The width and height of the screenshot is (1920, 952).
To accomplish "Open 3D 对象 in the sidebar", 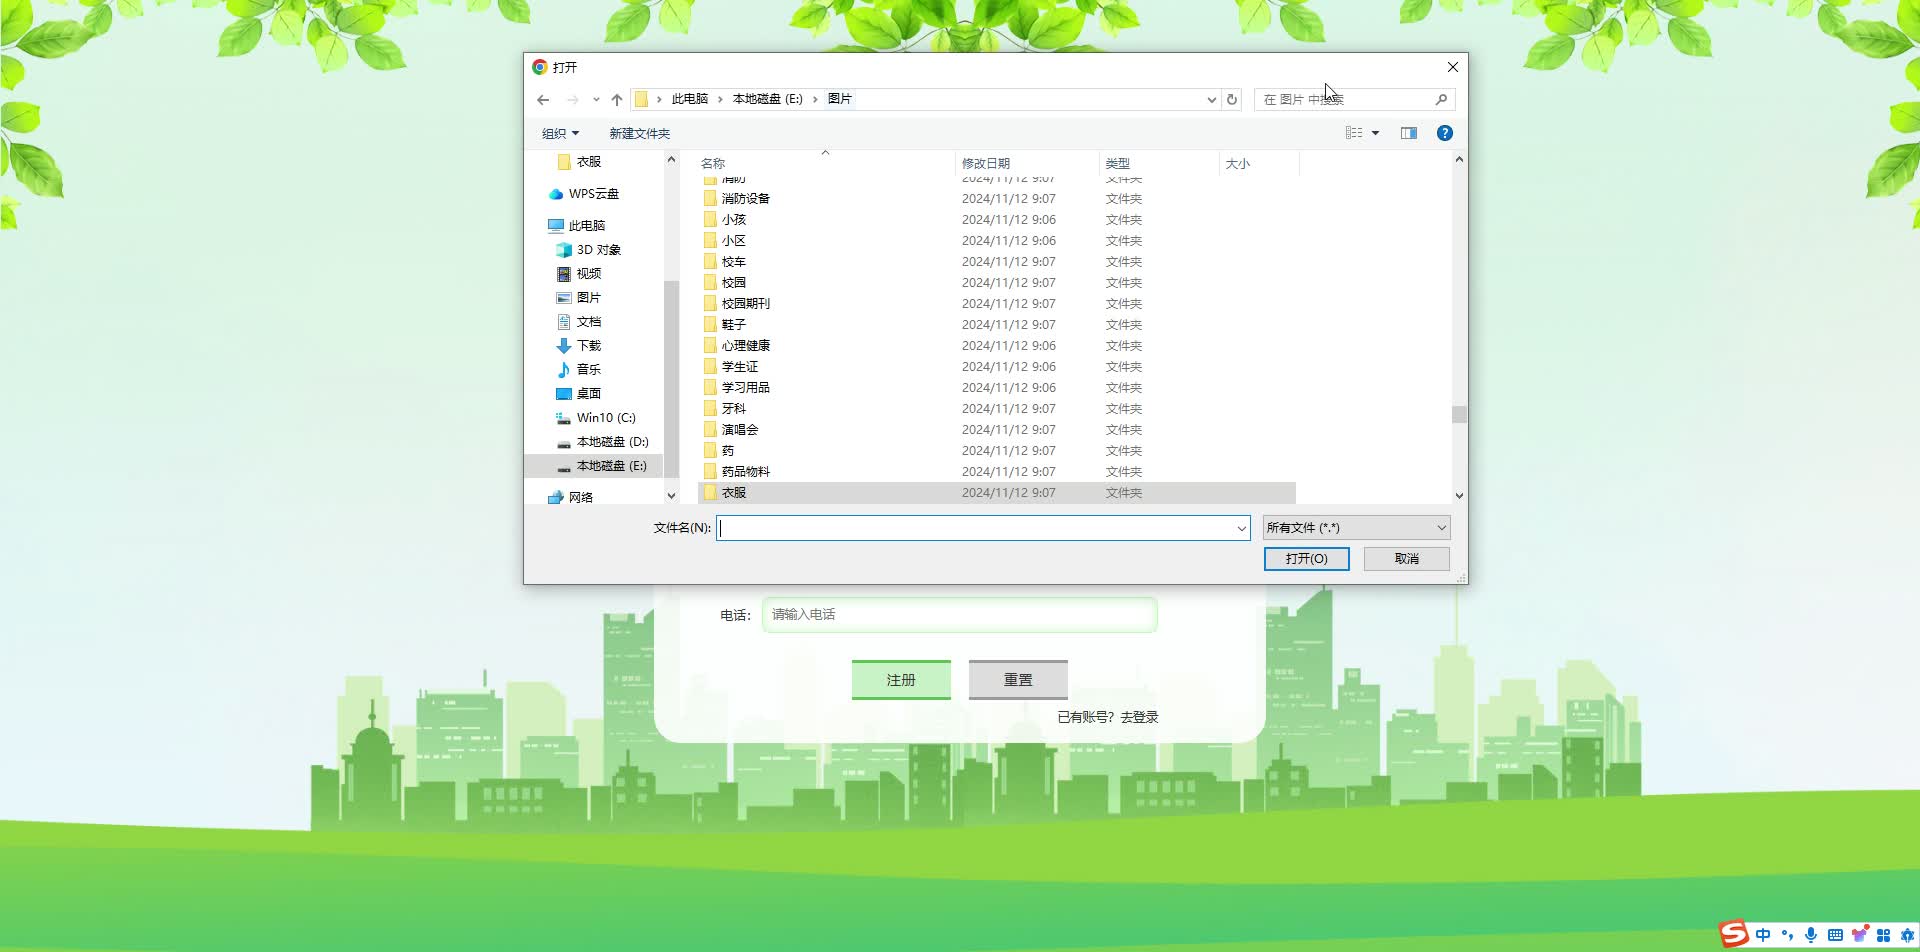I will [x=589, y=250].
